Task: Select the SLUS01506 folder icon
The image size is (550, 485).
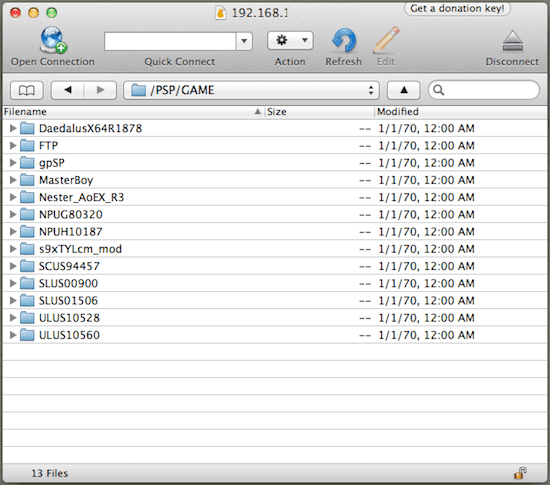Action: tap(27, 300)
